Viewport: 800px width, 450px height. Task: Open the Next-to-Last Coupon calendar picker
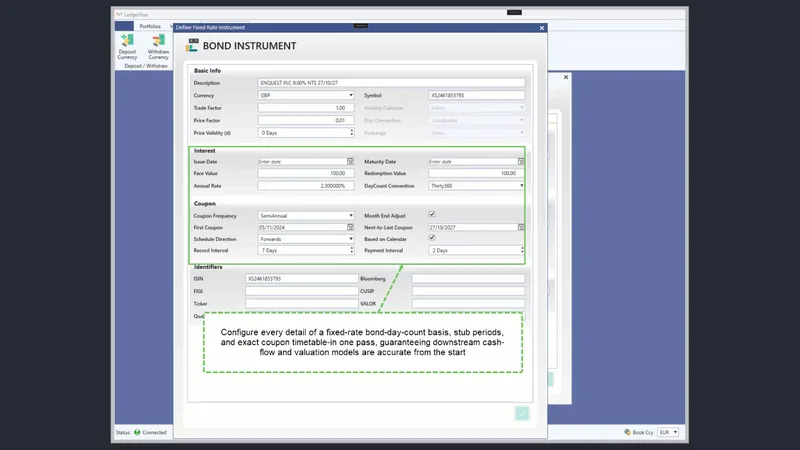[x=520, y=227]
